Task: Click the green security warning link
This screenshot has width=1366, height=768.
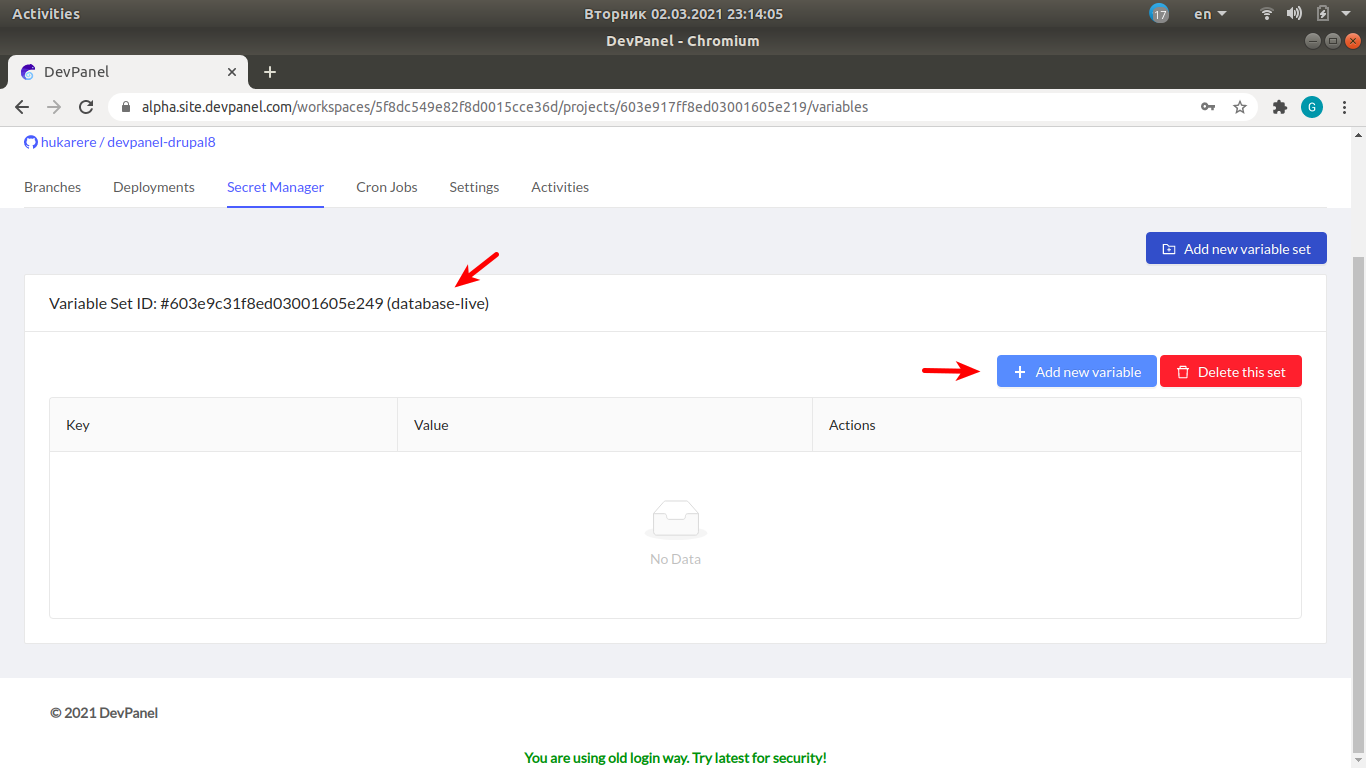Action: coord(675,757)
